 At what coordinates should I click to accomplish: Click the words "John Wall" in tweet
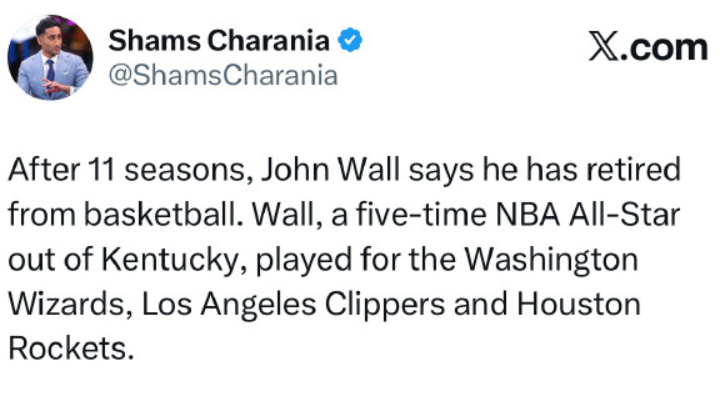point(330,169)
